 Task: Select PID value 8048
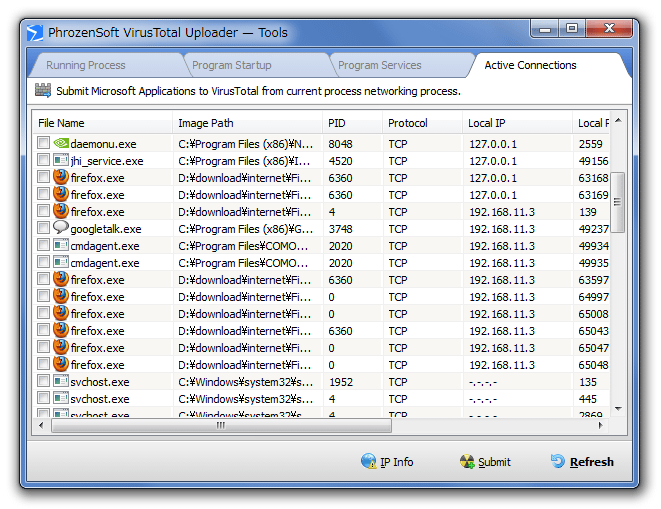click(x=340, y=144)
